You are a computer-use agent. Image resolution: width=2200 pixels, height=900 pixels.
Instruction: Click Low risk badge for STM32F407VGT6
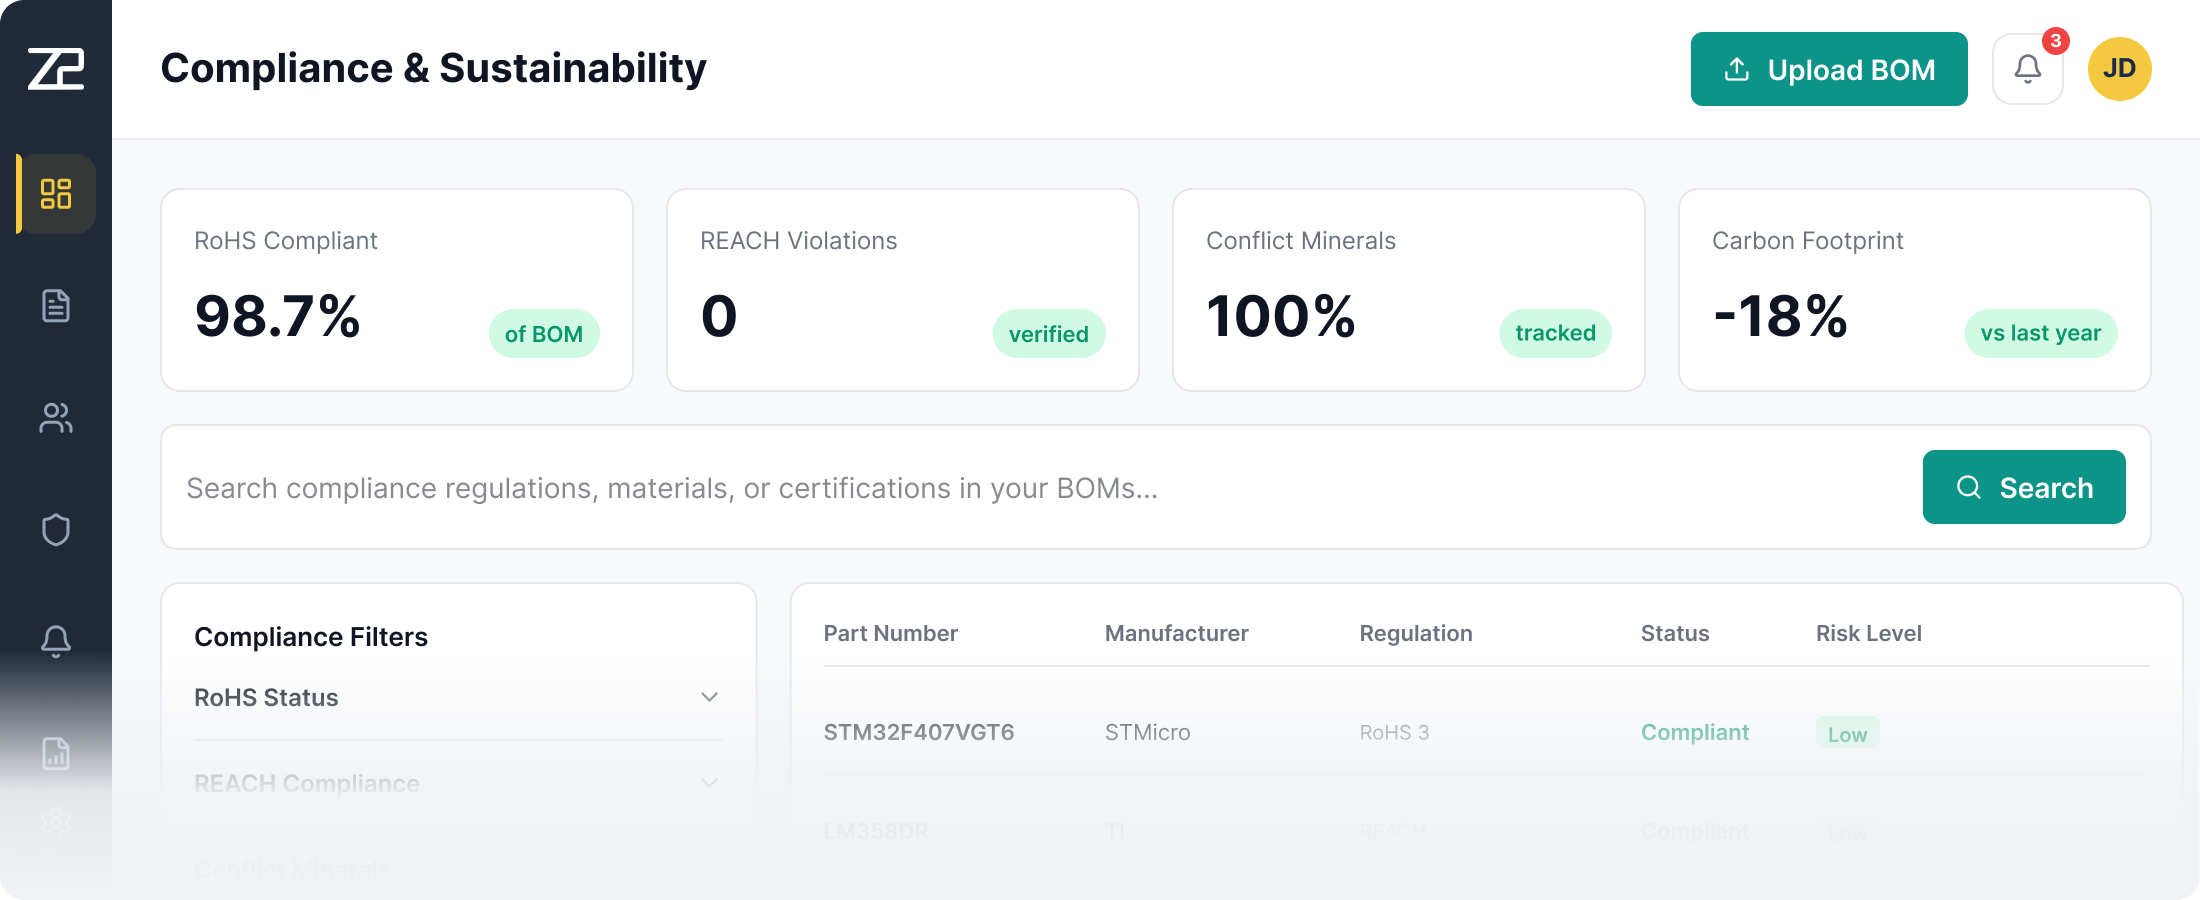[1848, 733]
